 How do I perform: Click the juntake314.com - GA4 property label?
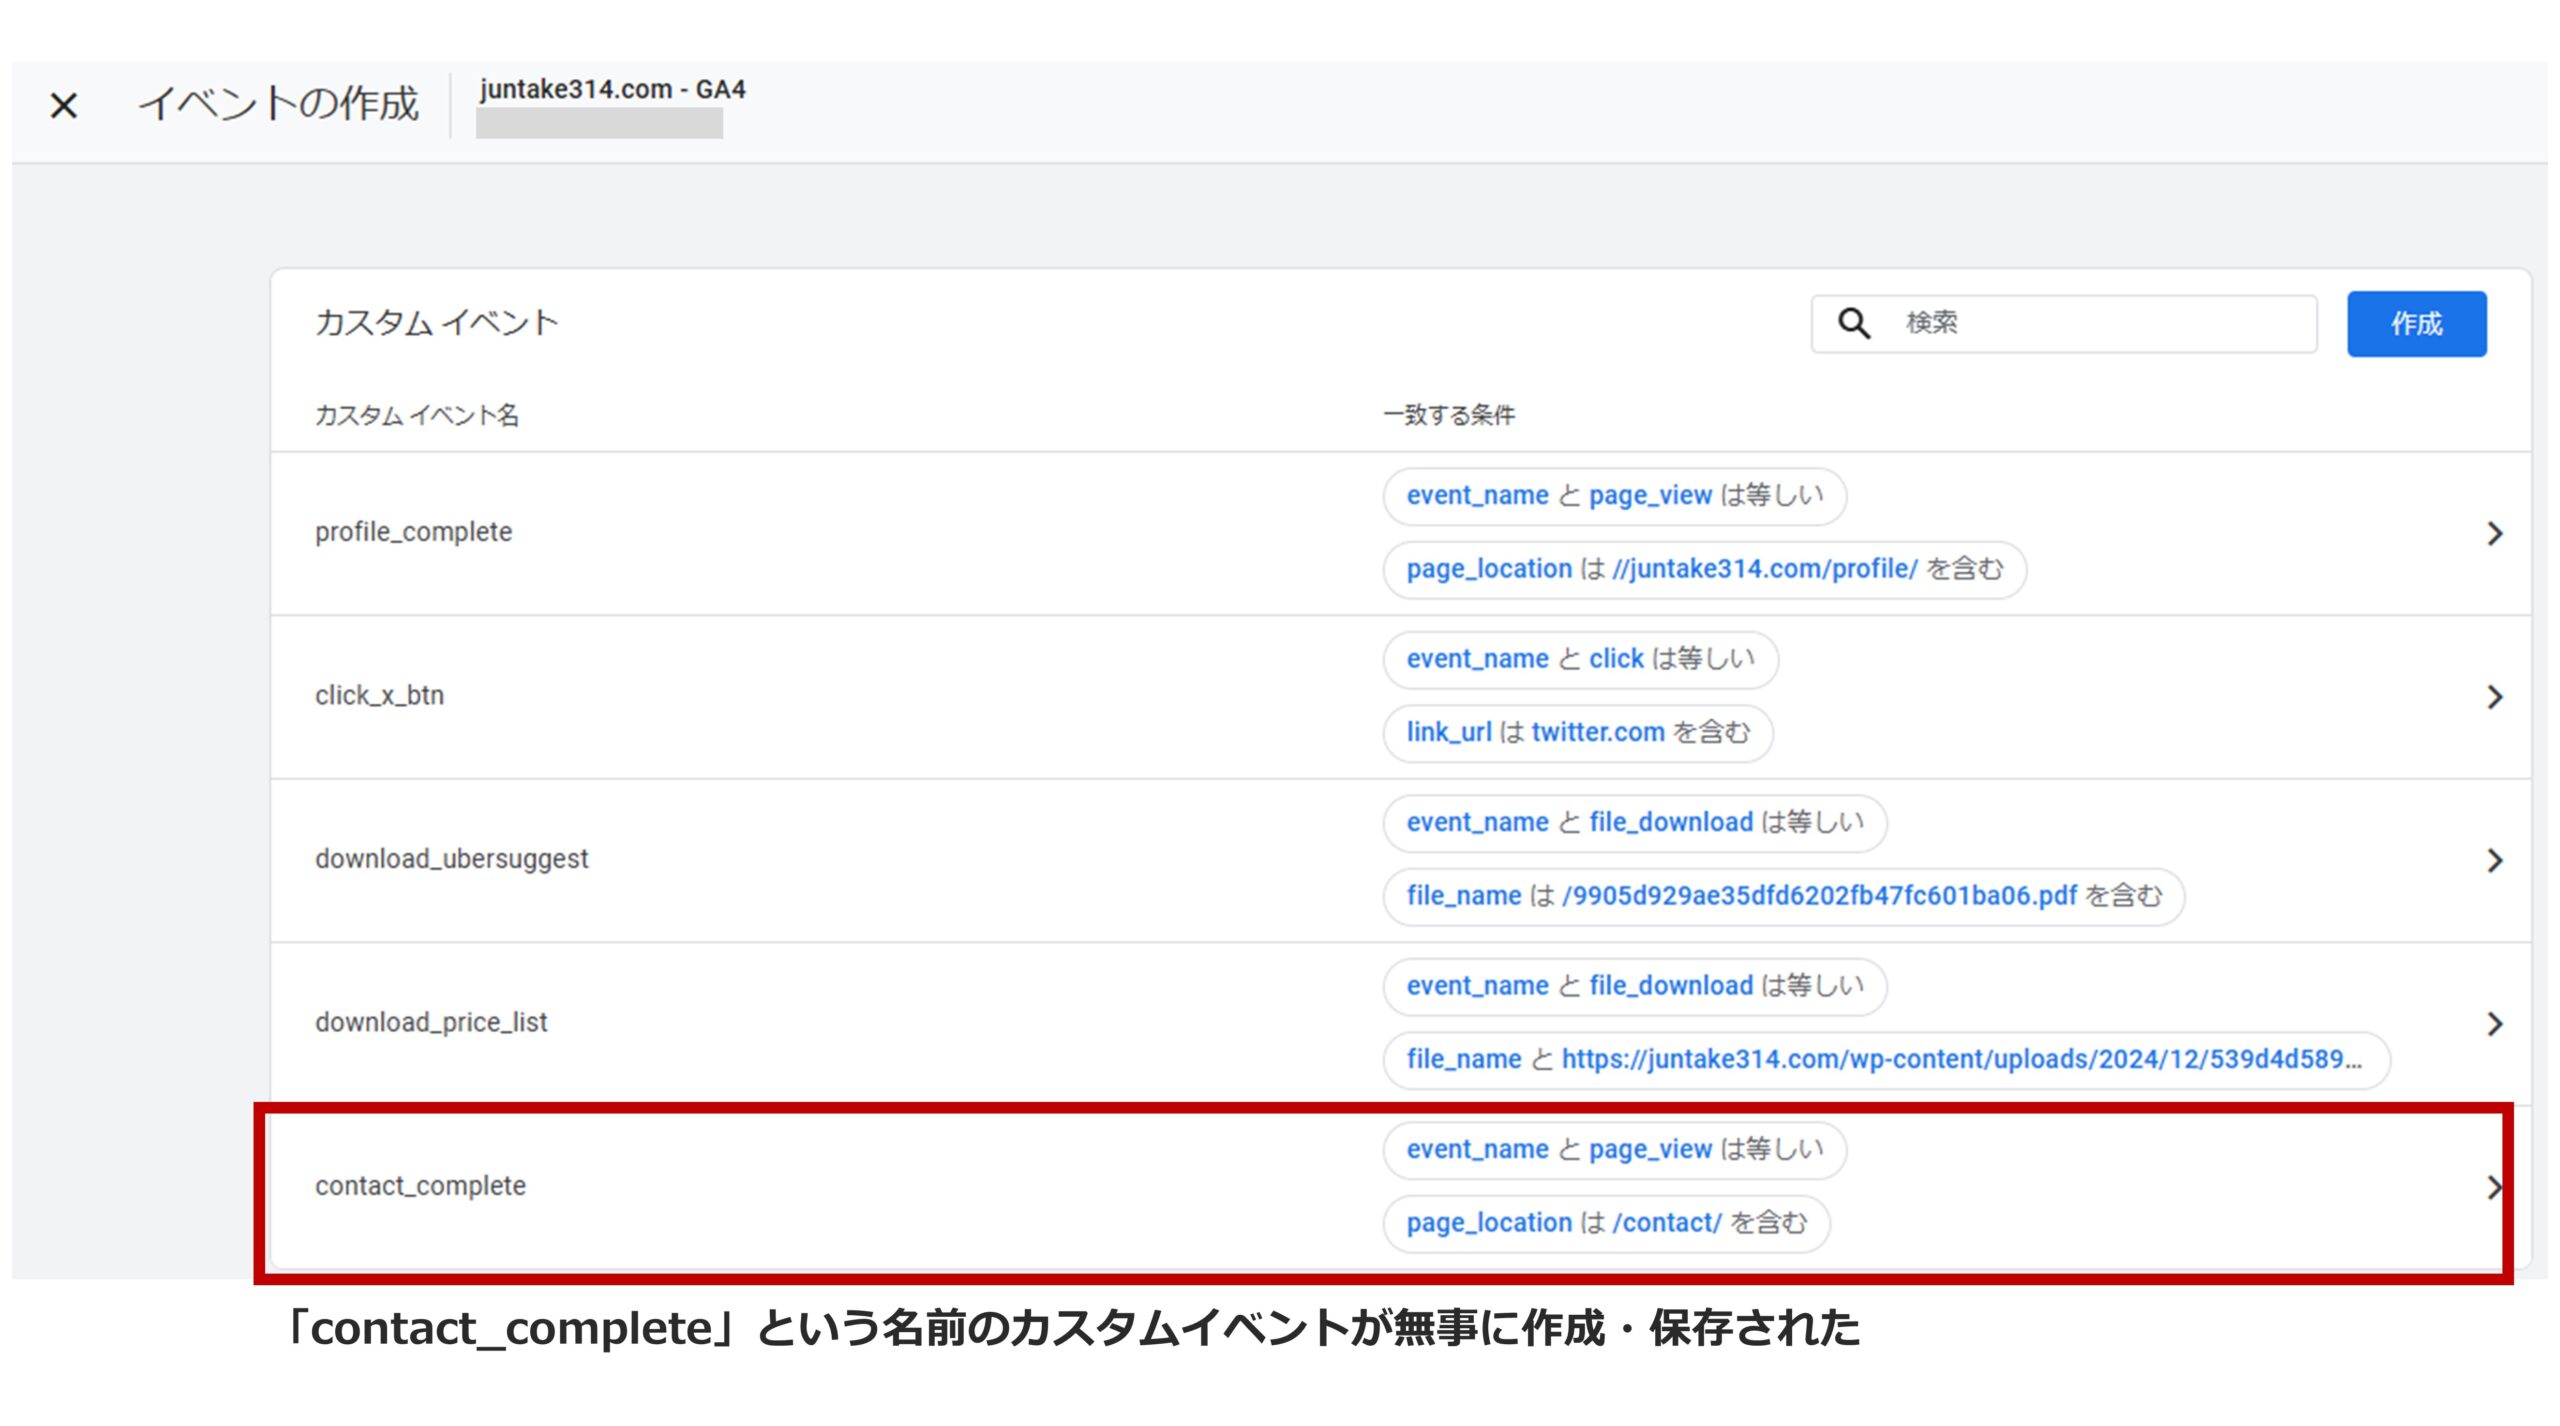click(x=611, y=90)
